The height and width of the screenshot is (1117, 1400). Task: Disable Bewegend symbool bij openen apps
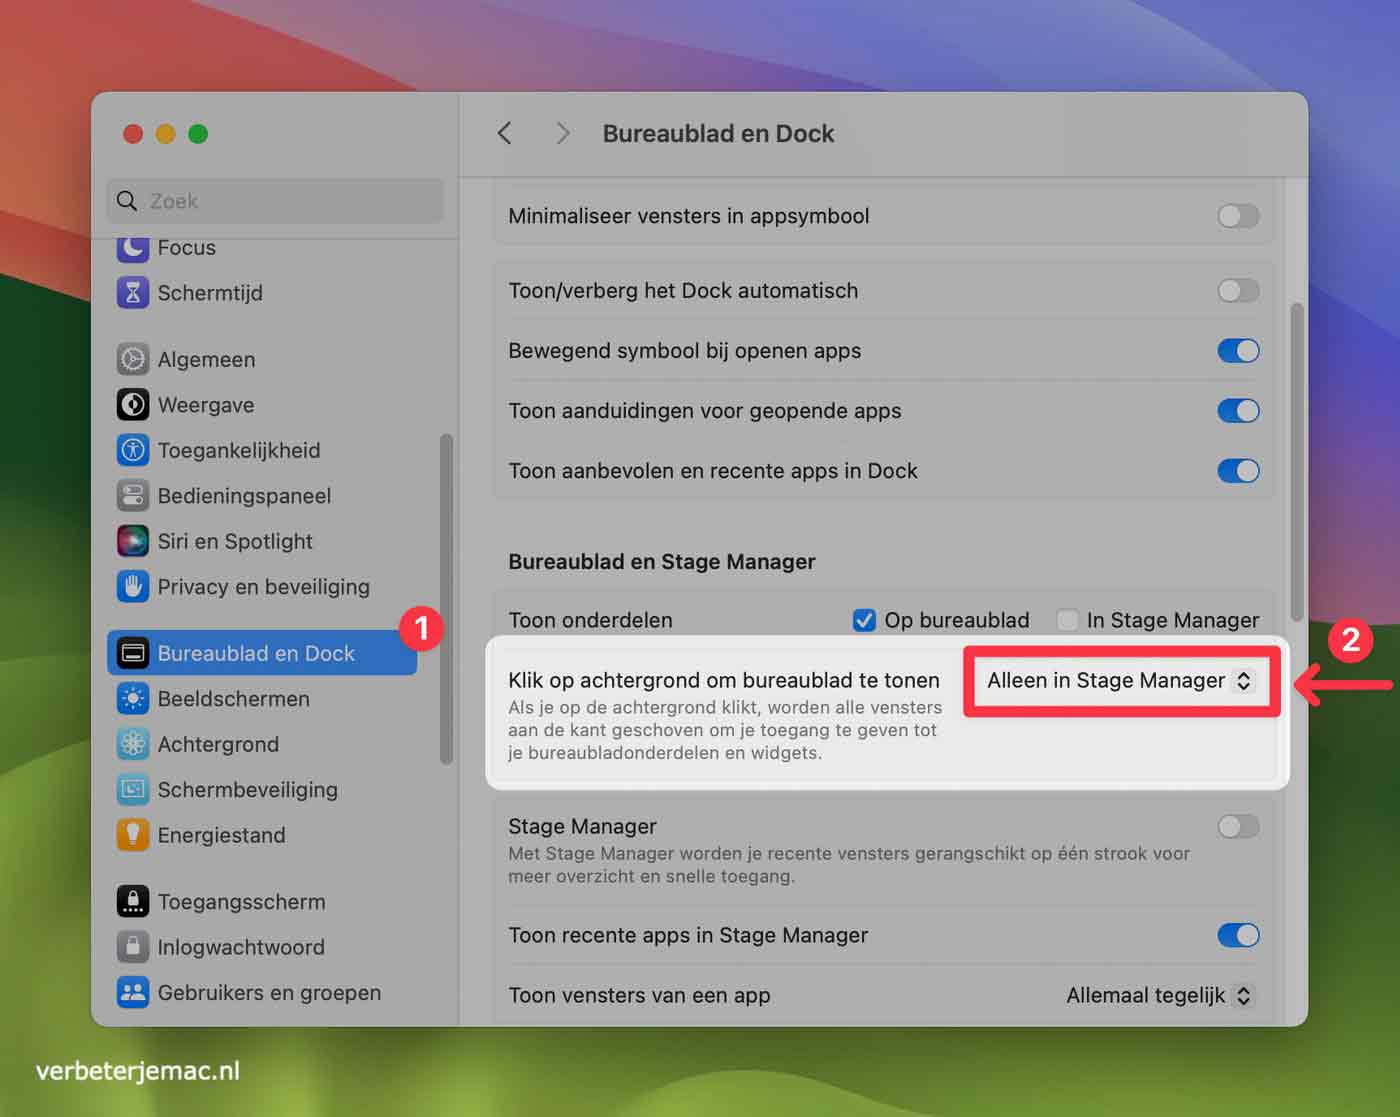1238,351
